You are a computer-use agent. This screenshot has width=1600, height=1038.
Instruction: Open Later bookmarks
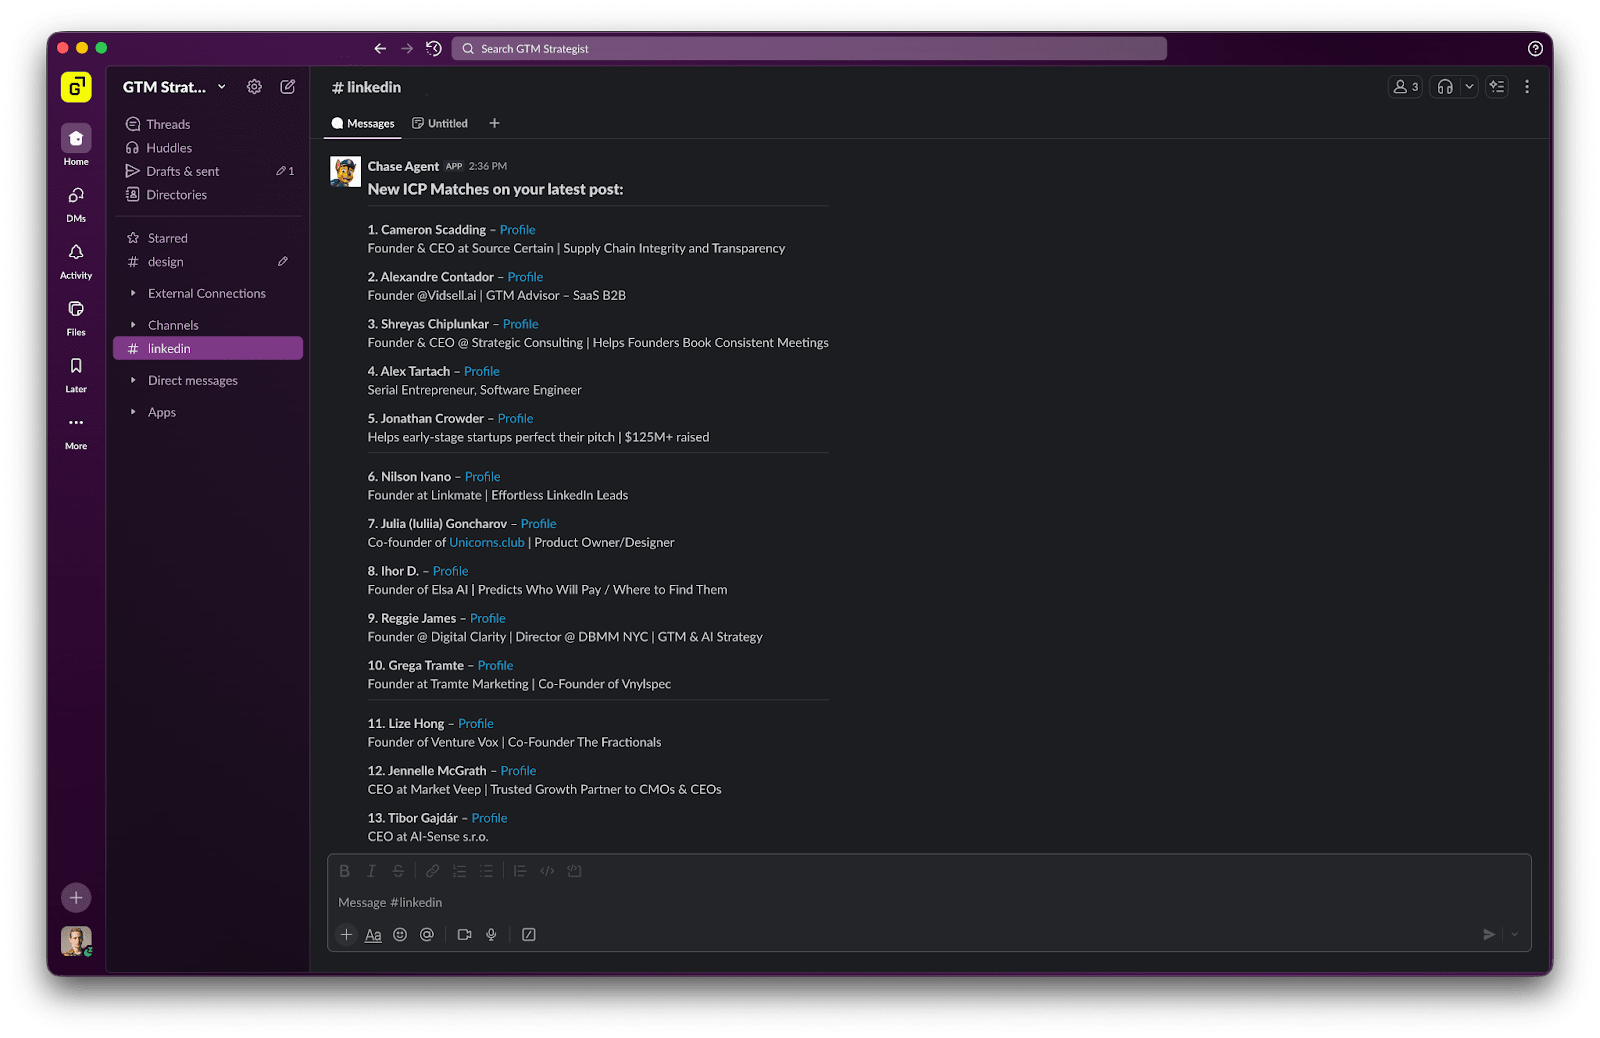(x=76, y=374)
